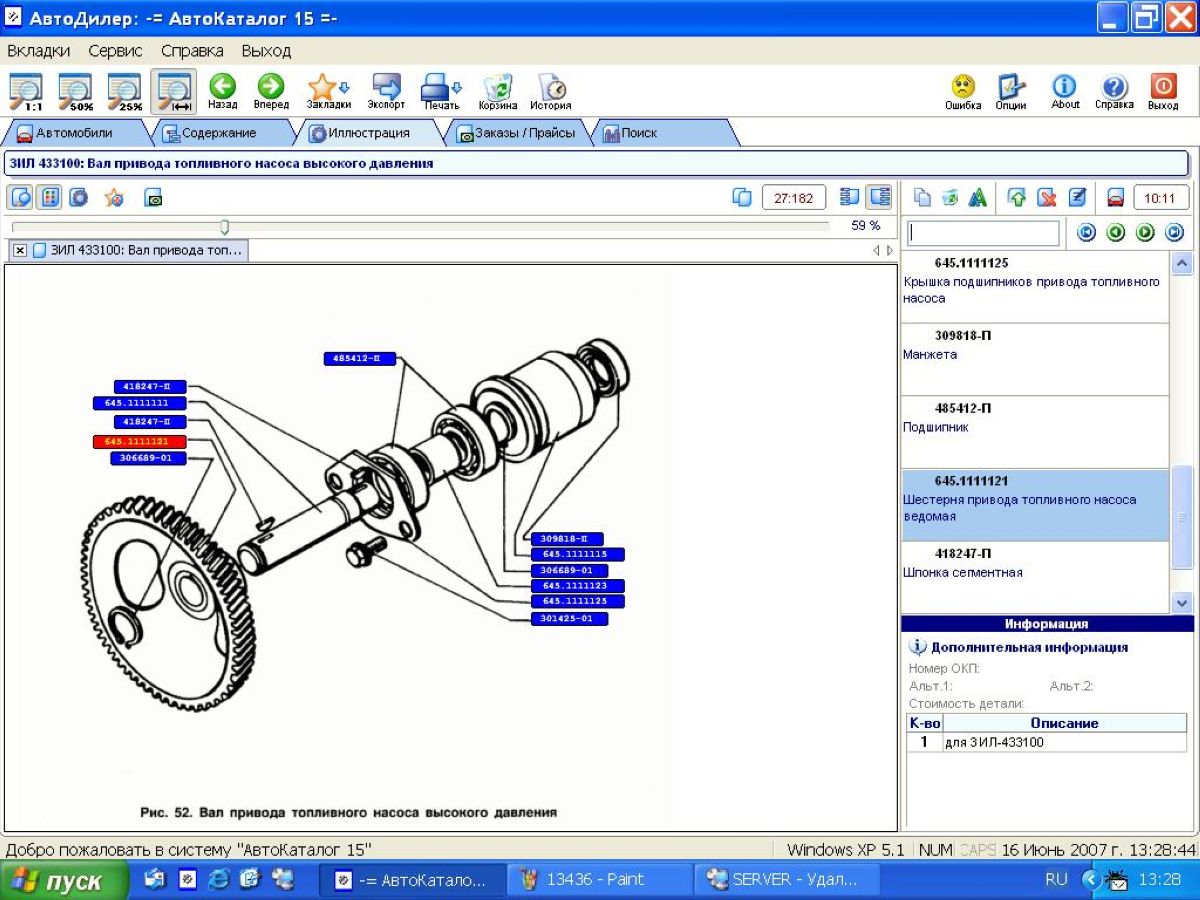
Task: Focus the parts search input field
Action: coord(982,233)
